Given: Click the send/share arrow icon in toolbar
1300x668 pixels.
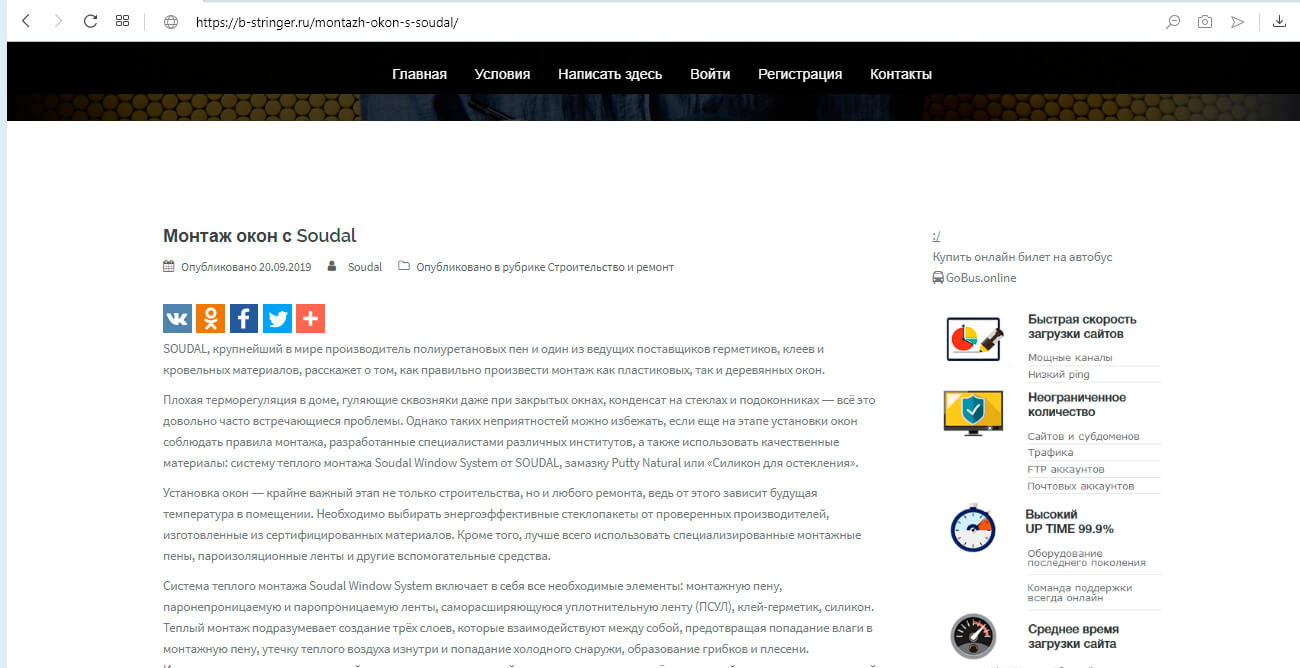Looking at the screenshot, I should click(1237, 22).
